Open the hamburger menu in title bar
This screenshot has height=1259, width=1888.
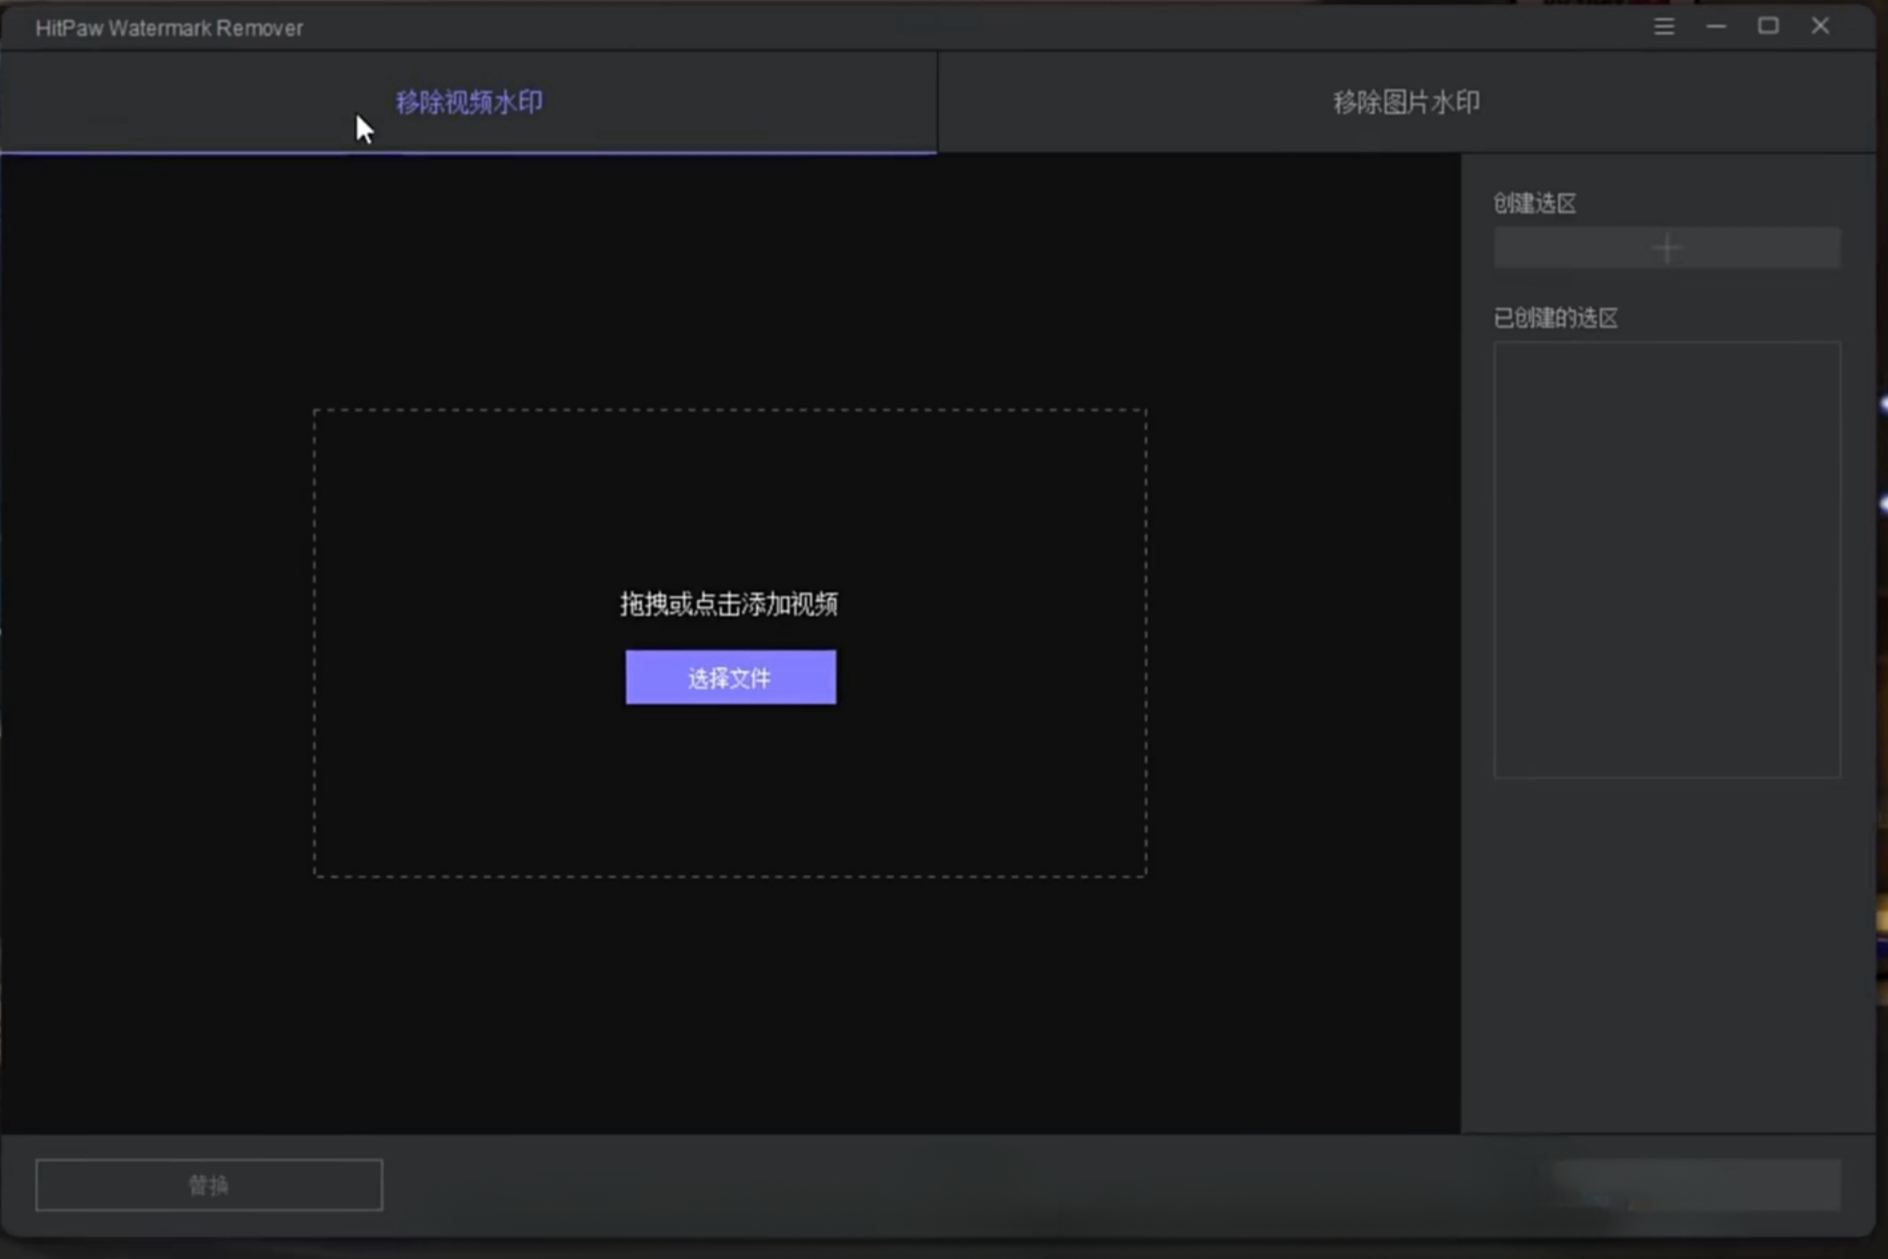click(1664, 27)
